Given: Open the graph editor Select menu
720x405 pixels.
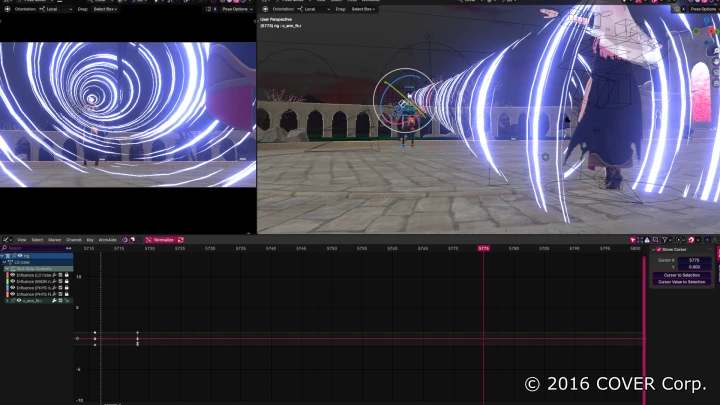Looking at the screenshot, I should point(38,240).
